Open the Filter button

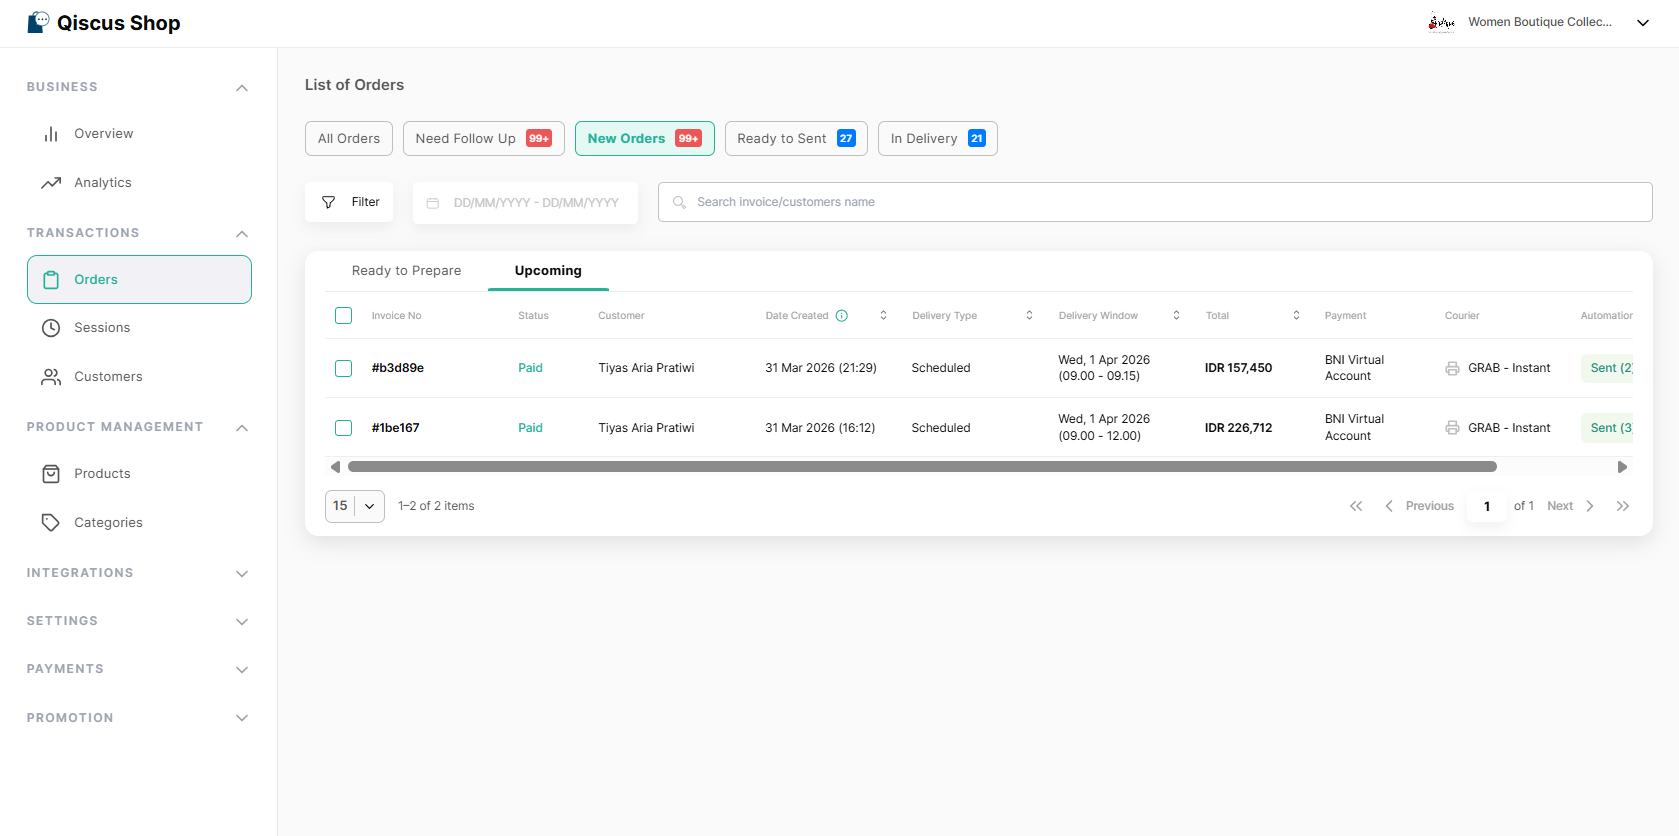350,202
